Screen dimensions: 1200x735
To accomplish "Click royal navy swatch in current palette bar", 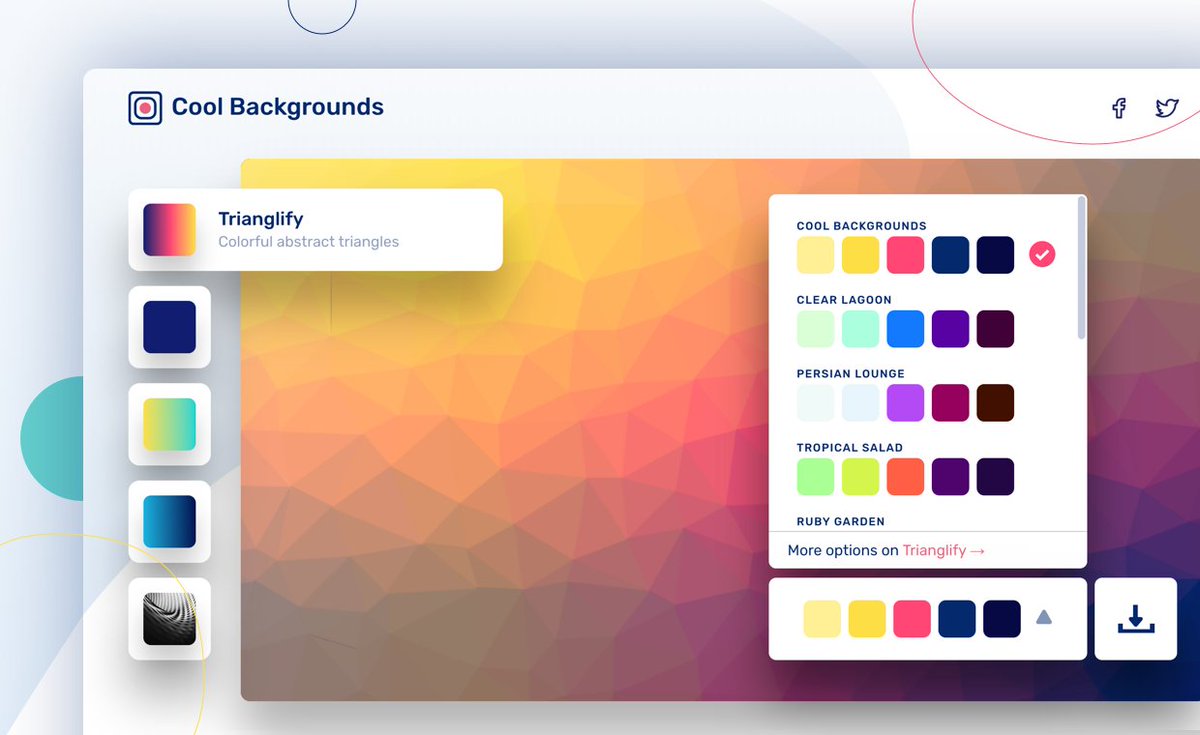I will tap(957, 619).
